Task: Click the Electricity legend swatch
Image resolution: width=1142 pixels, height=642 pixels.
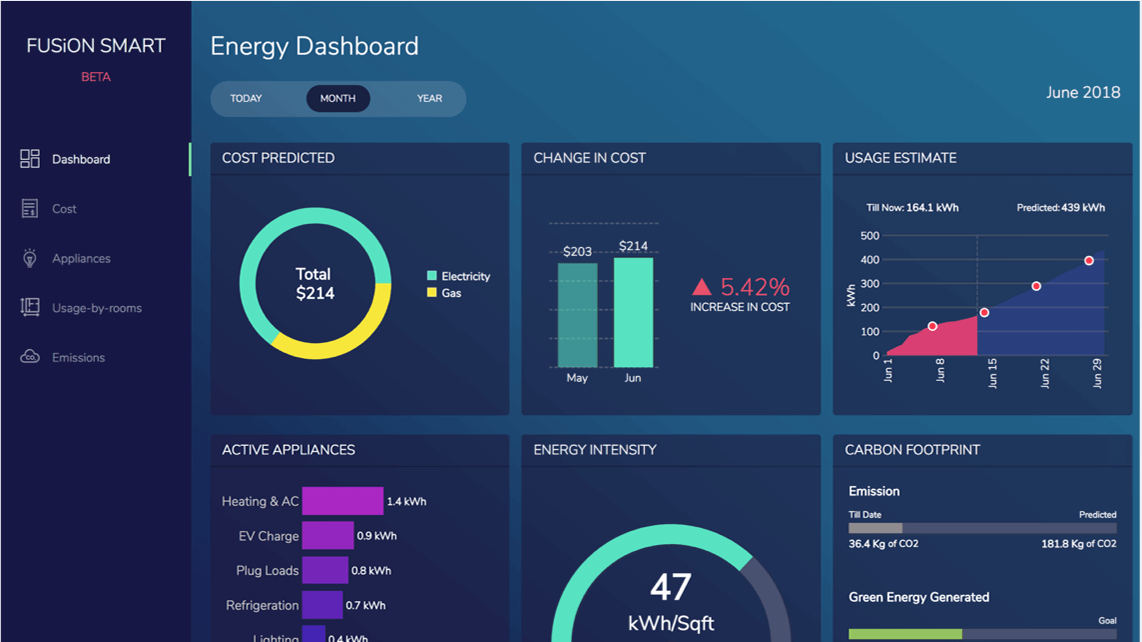Action: [431, 276]
